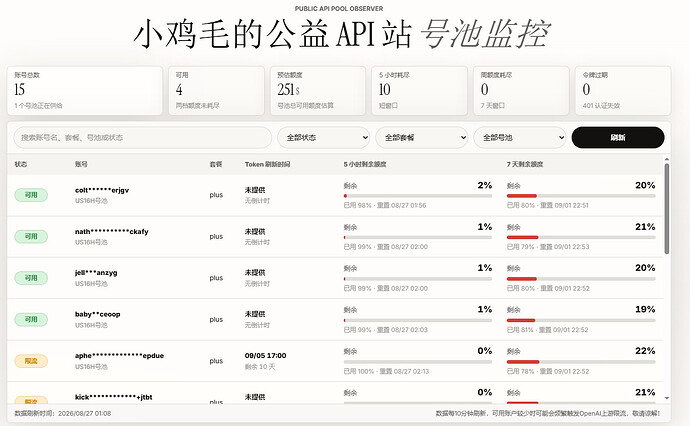Click the 5-hour progress bar for jell***anzyg
The width and height of the screenshot is (690, 426).
coord(418,279)
